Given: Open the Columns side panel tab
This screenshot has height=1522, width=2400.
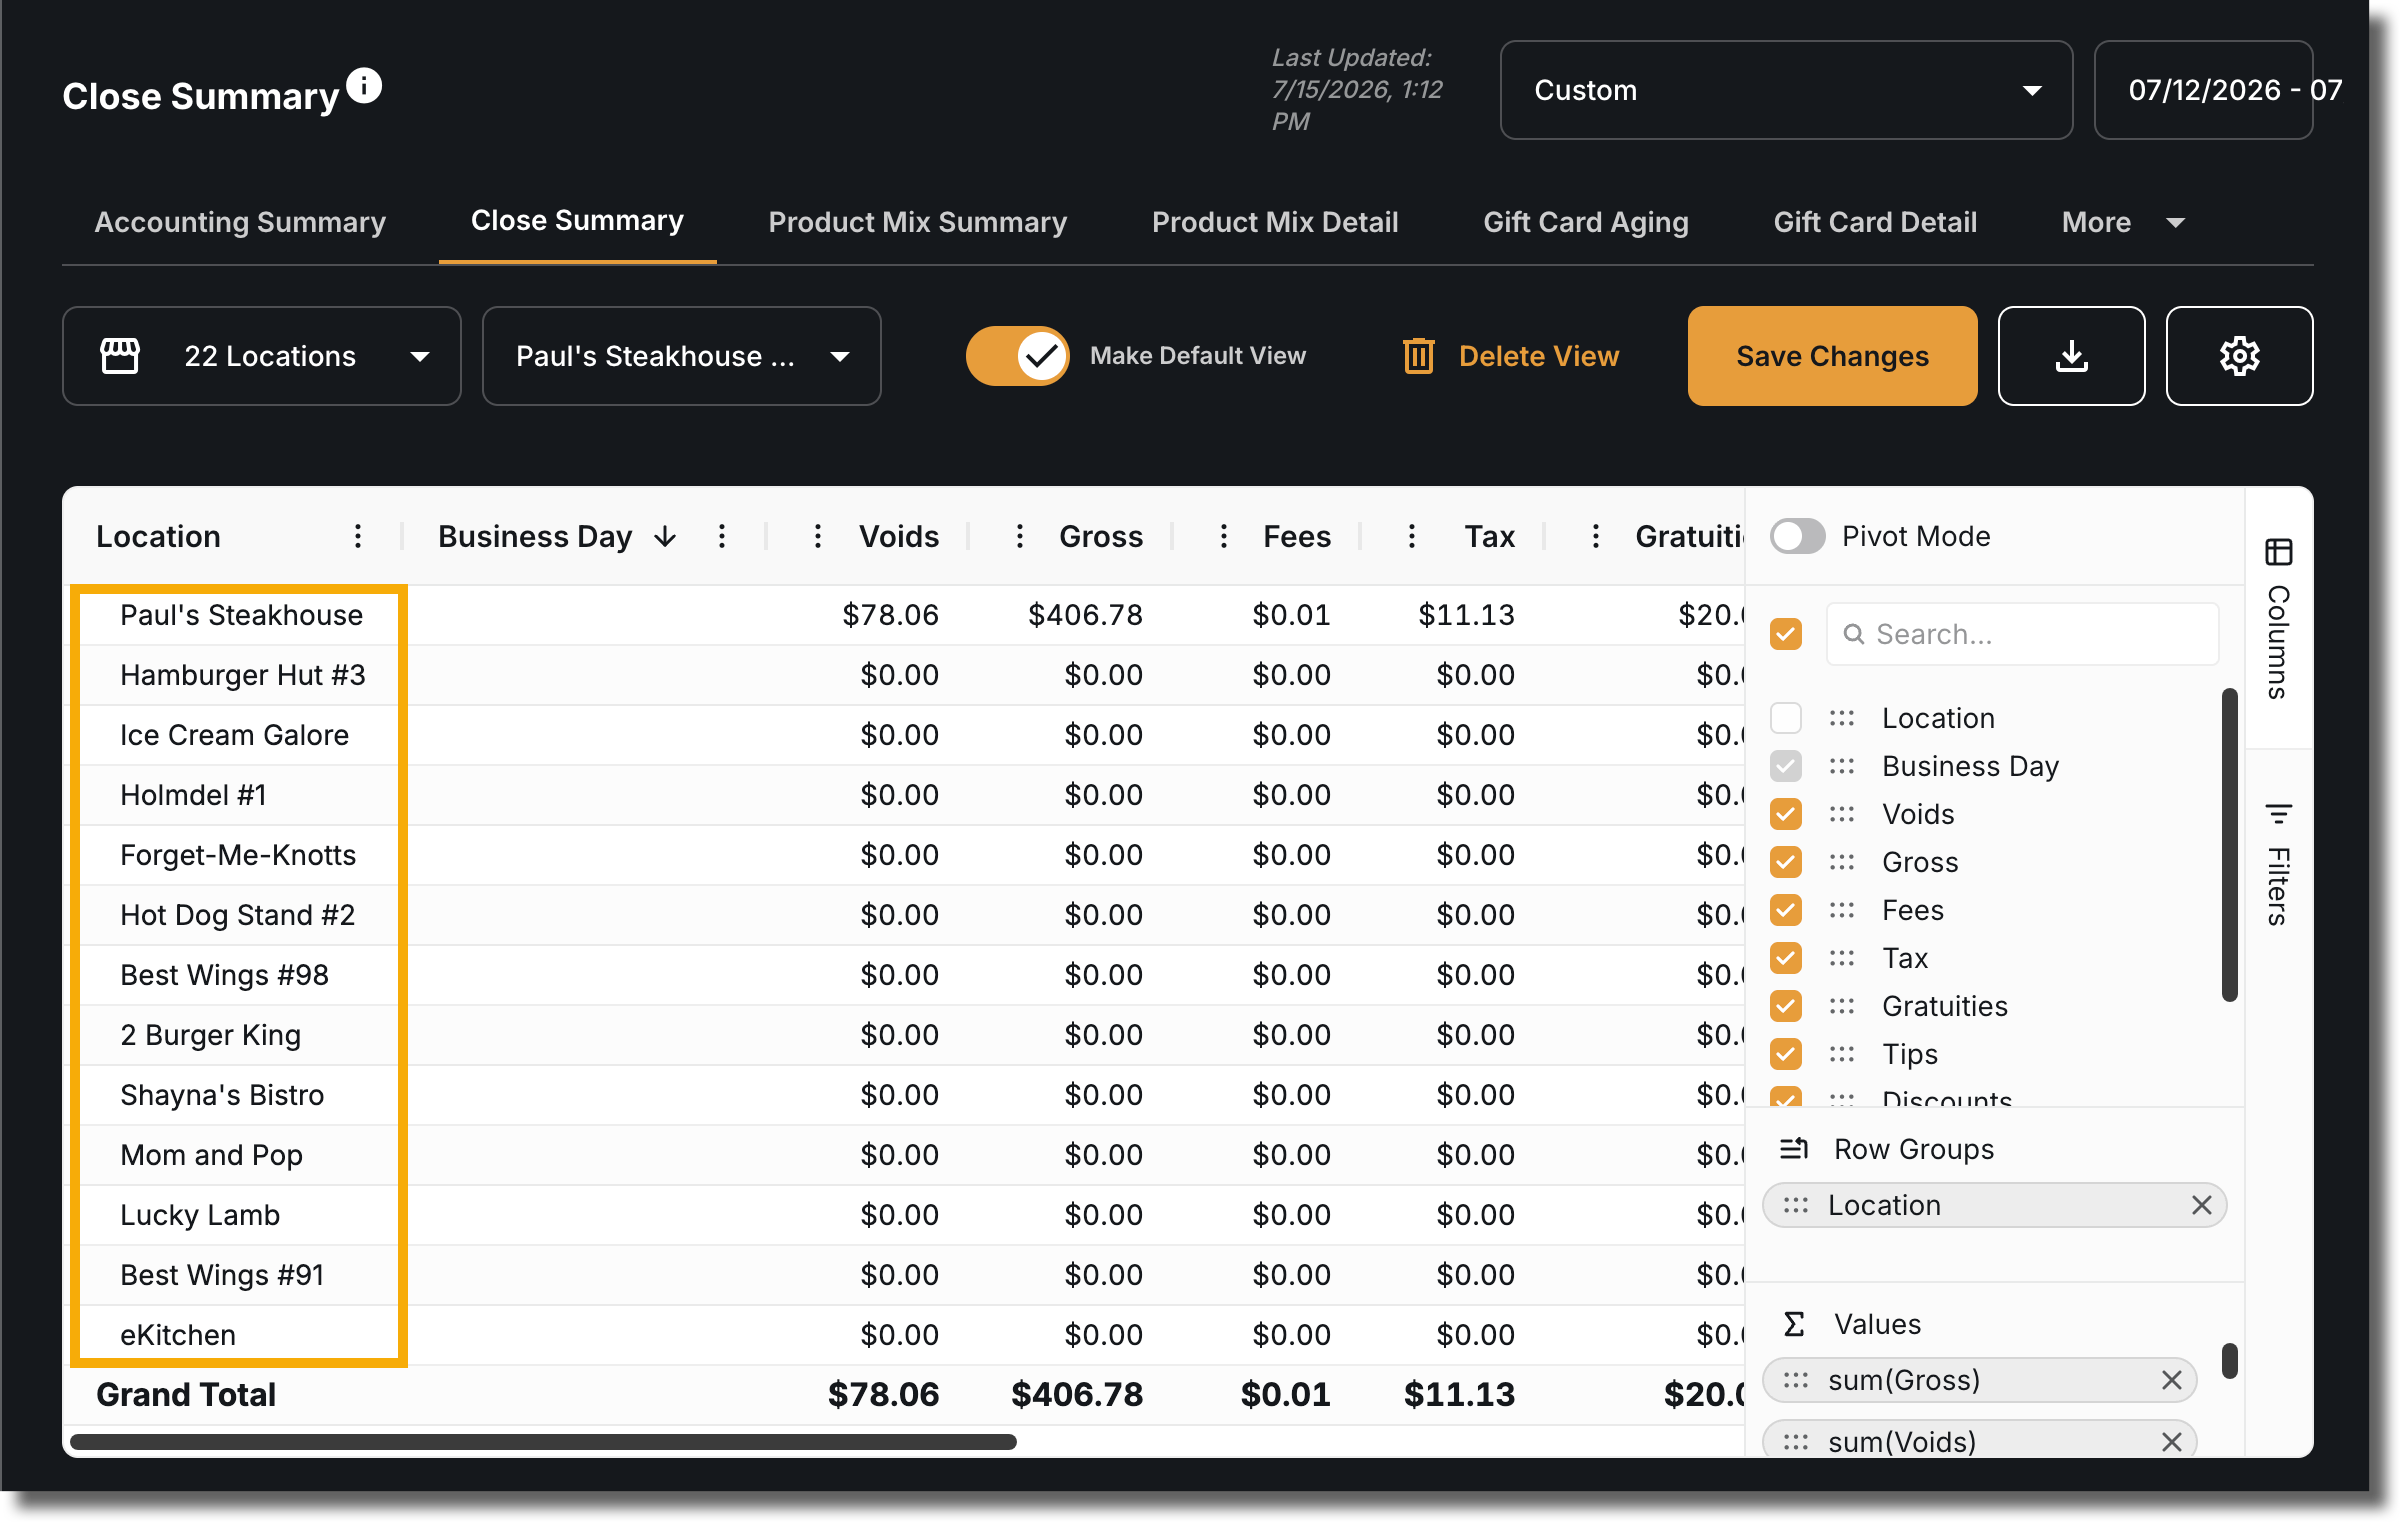Looking at the screenshot, I should [2278, 619].
